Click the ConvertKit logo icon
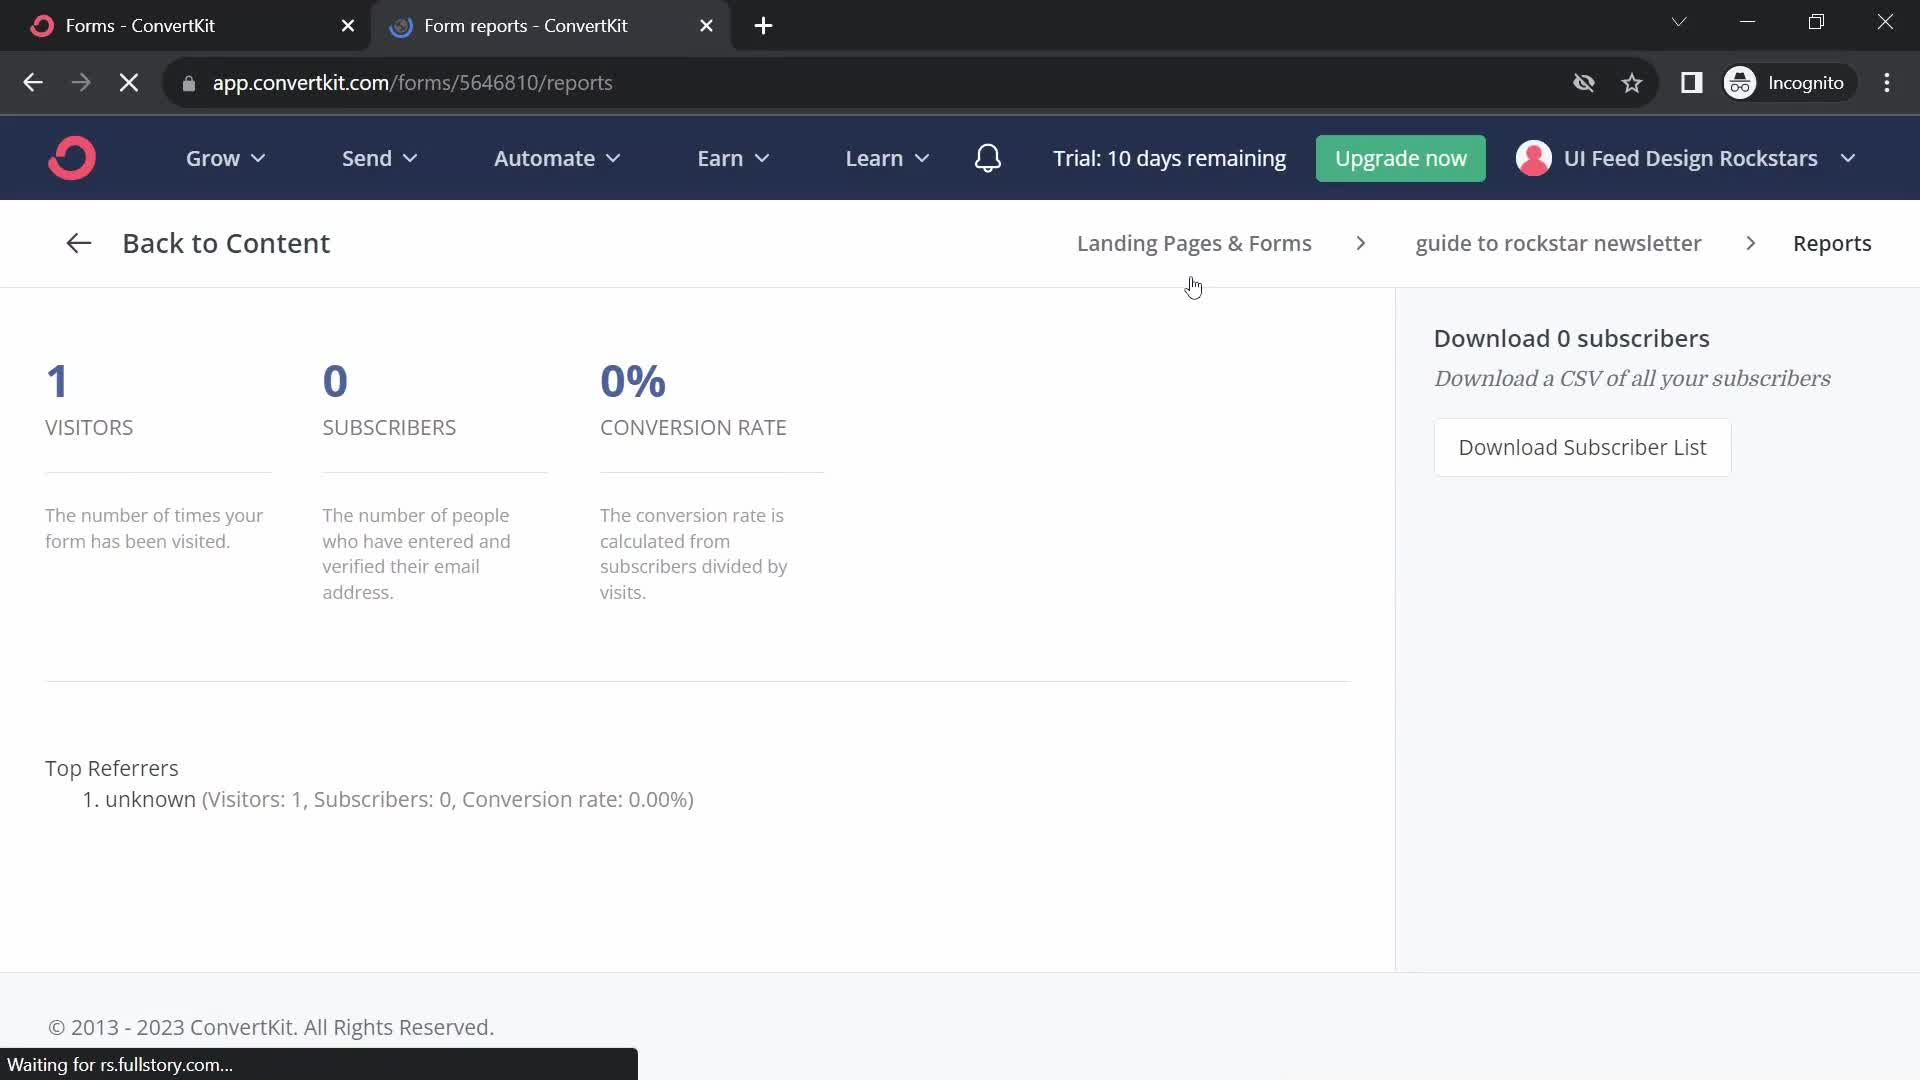Screen dimensions: 1920x1080 [72, 158]
